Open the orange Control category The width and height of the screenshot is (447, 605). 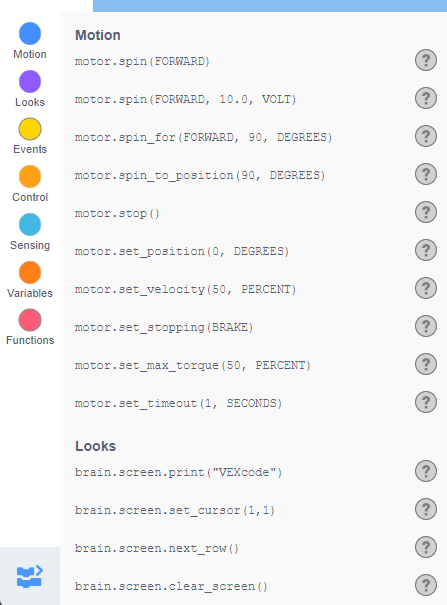tap(30, 177)
